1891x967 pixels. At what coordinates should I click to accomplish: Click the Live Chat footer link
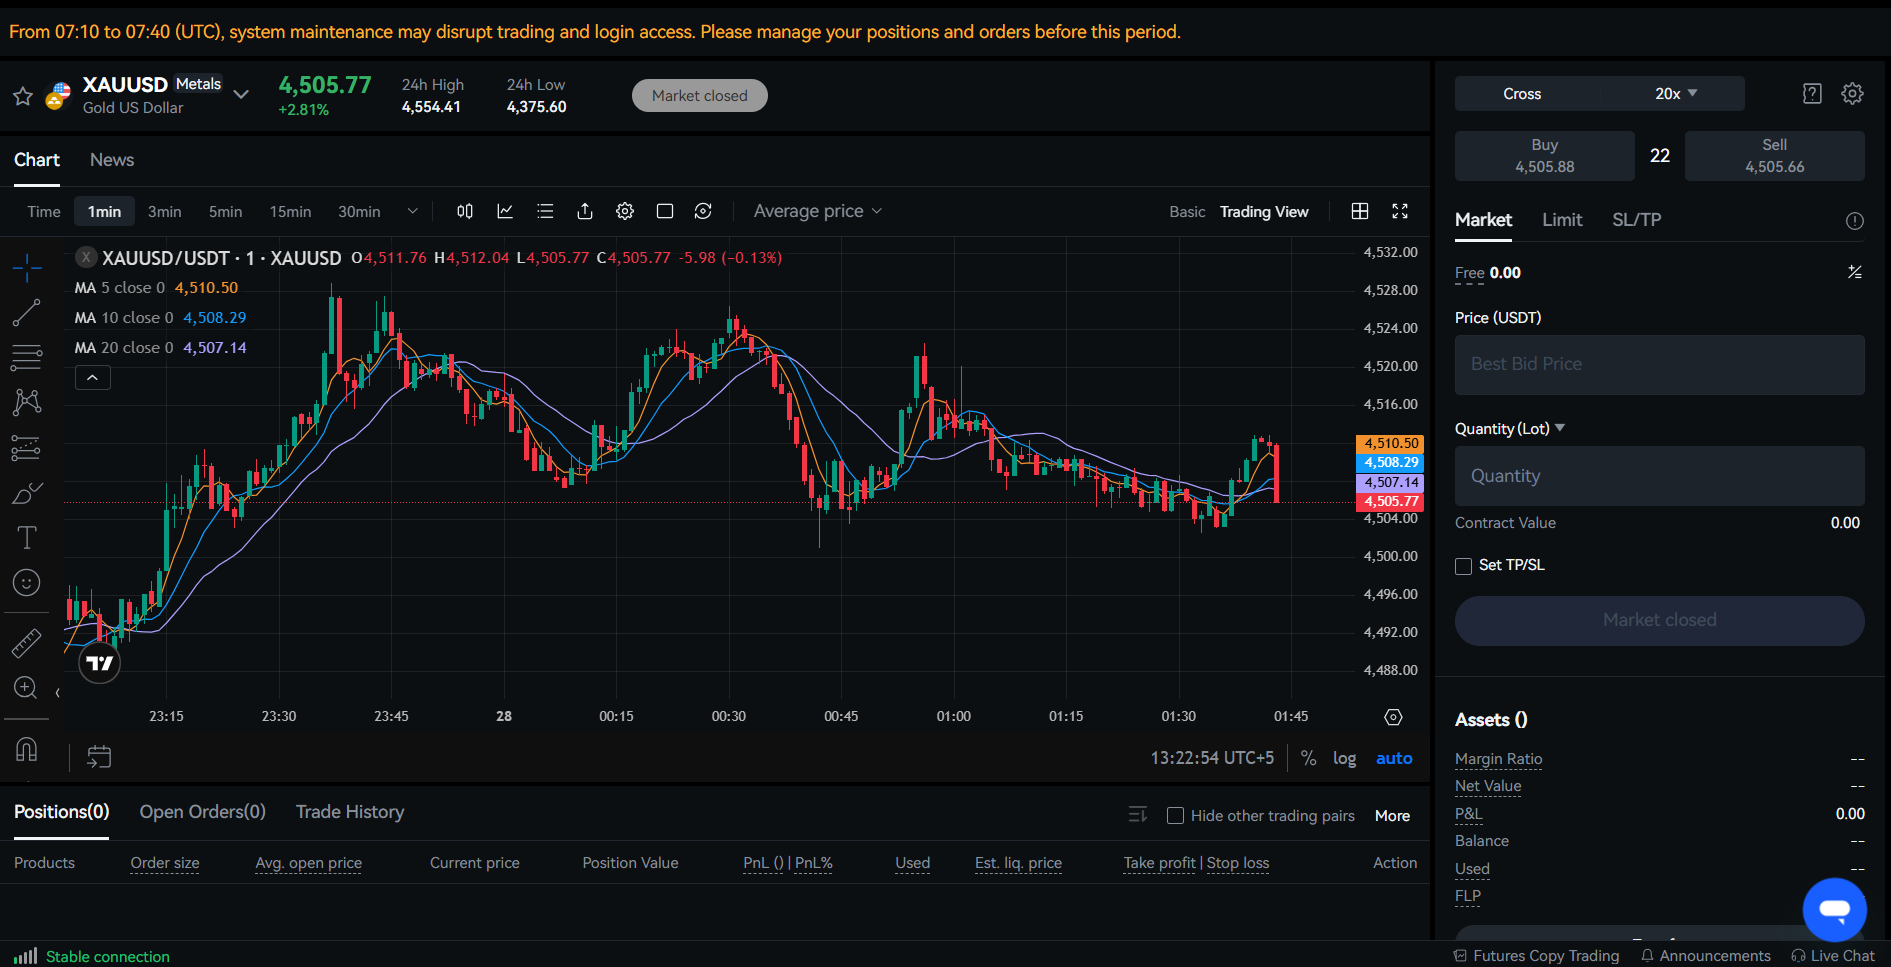click(1833, 956)
